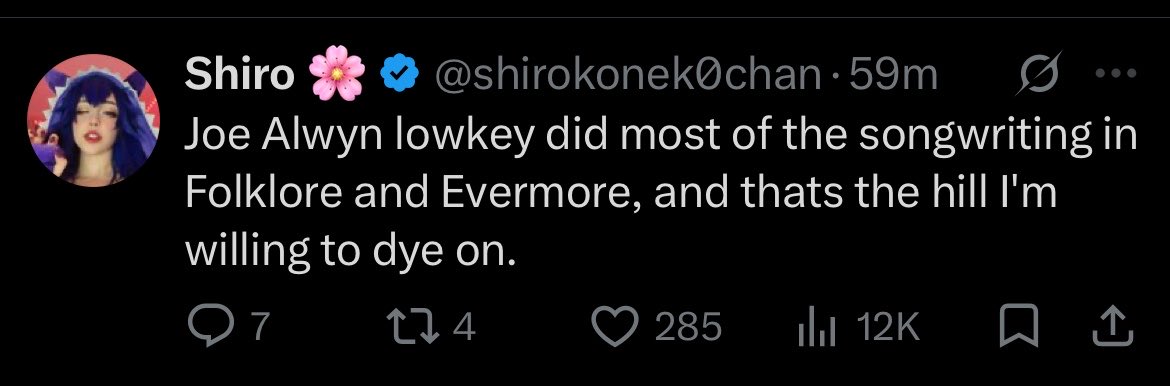Viewport: 1170px width, 386px height.
Task: Click the blue verified checkmark badge
Action: pos(400,73)
